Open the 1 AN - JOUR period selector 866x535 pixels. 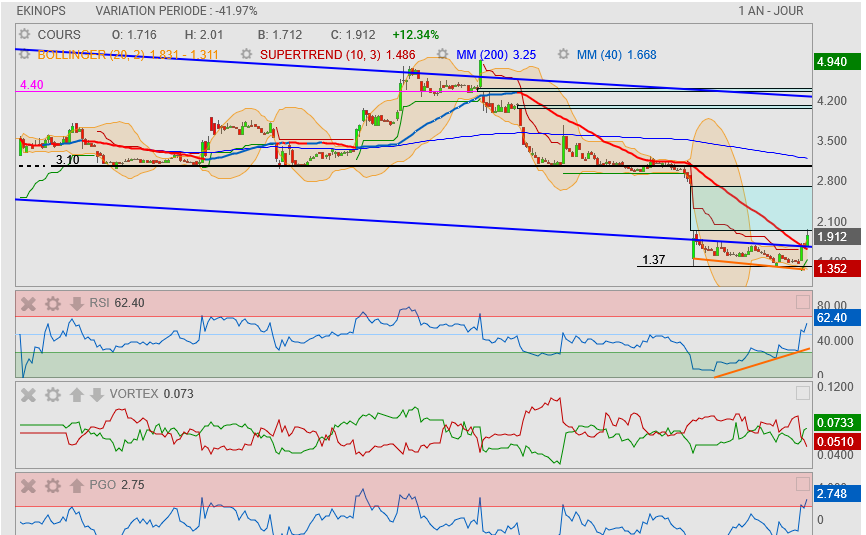(770, 11)
